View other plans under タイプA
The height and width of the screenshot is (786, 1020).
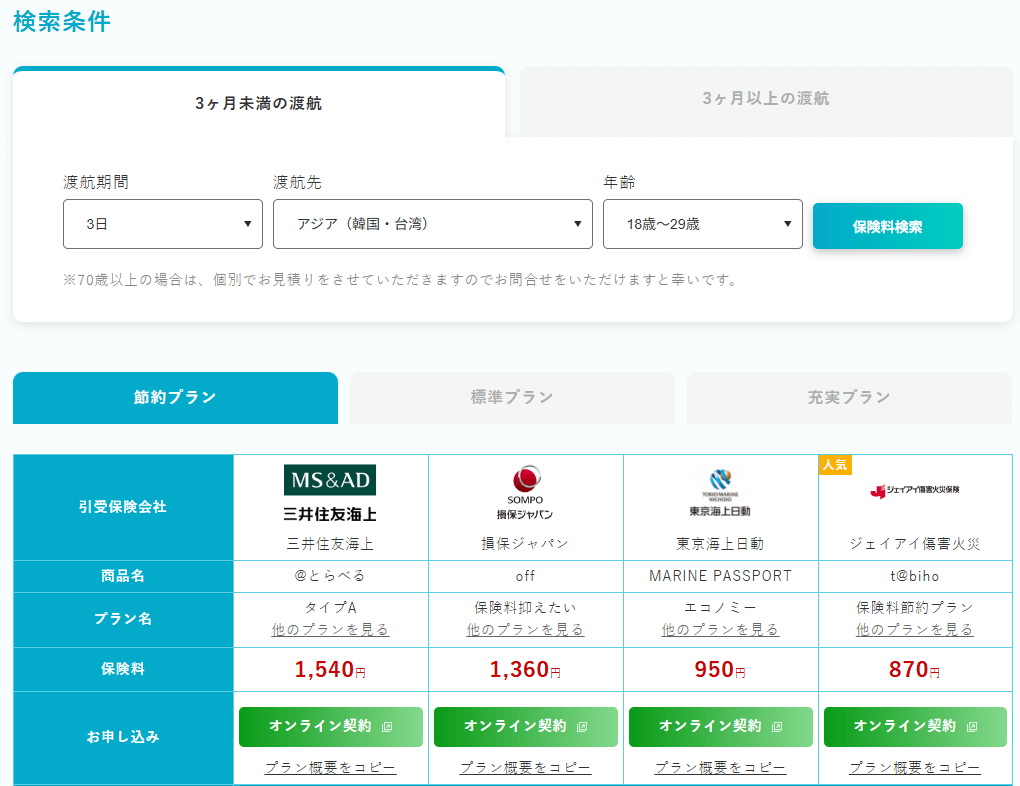point(330,630)
